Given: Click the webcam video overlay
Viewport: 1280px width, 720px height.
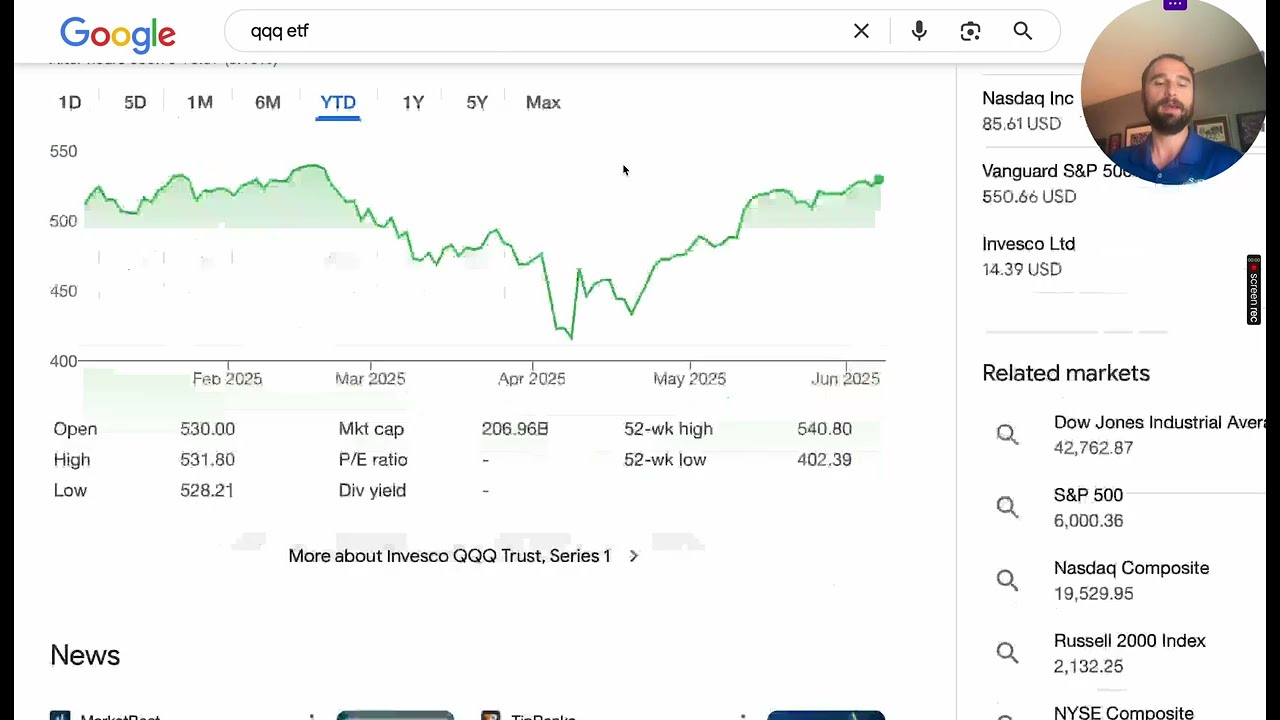Looking at the screenshot, I should pyautogui.click(x=1174, y=93).
